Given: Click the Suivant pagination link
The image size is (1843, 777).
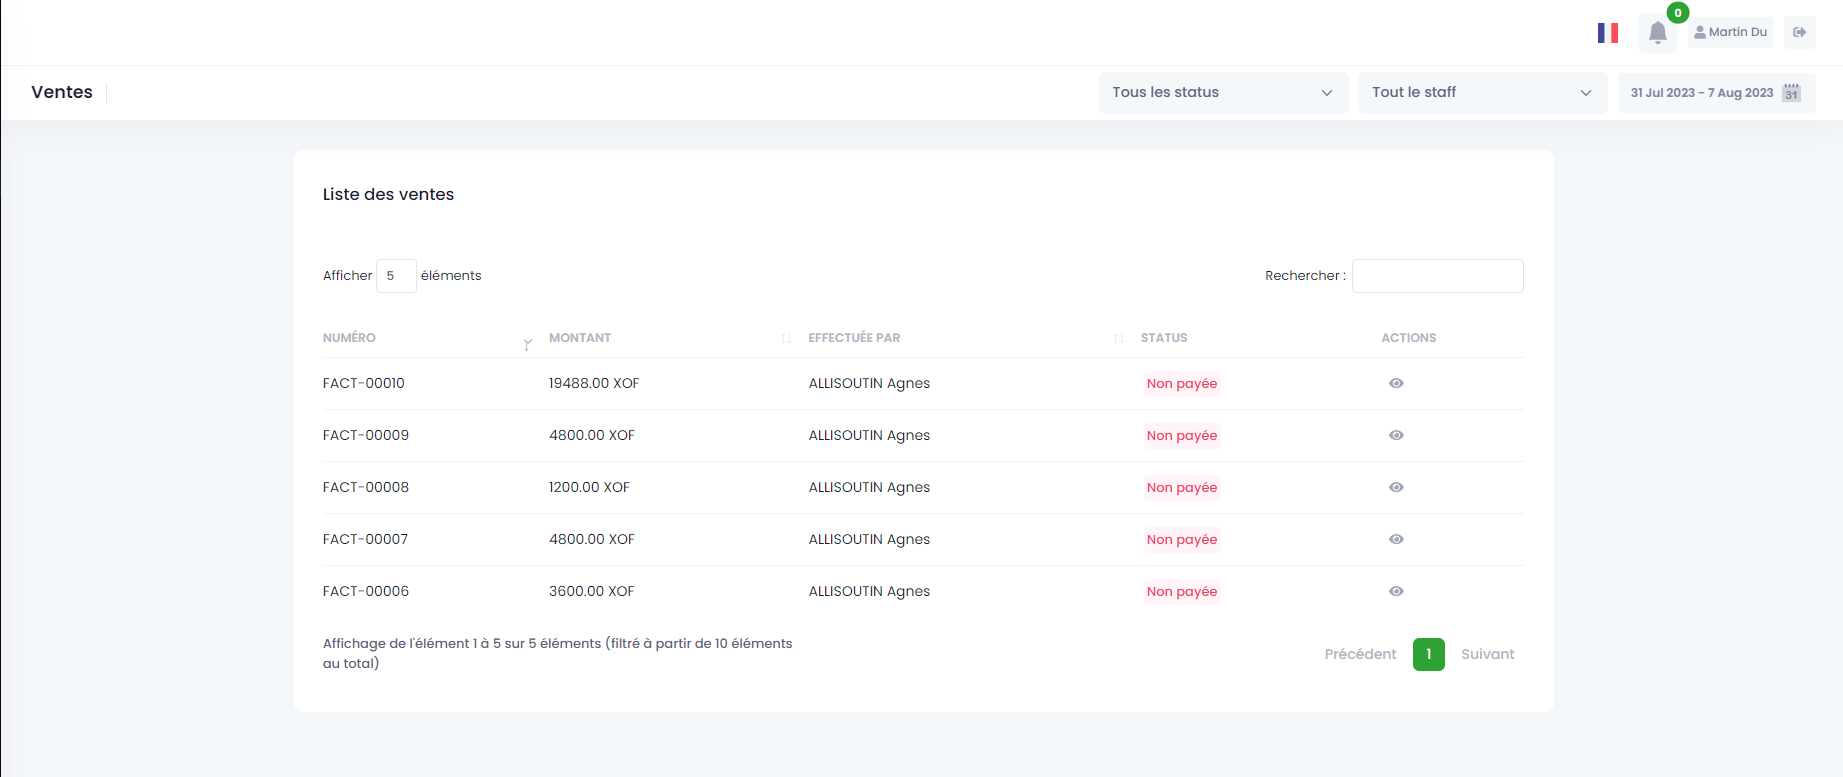Looking at the screenshot, I should (x=1487, y=654).
